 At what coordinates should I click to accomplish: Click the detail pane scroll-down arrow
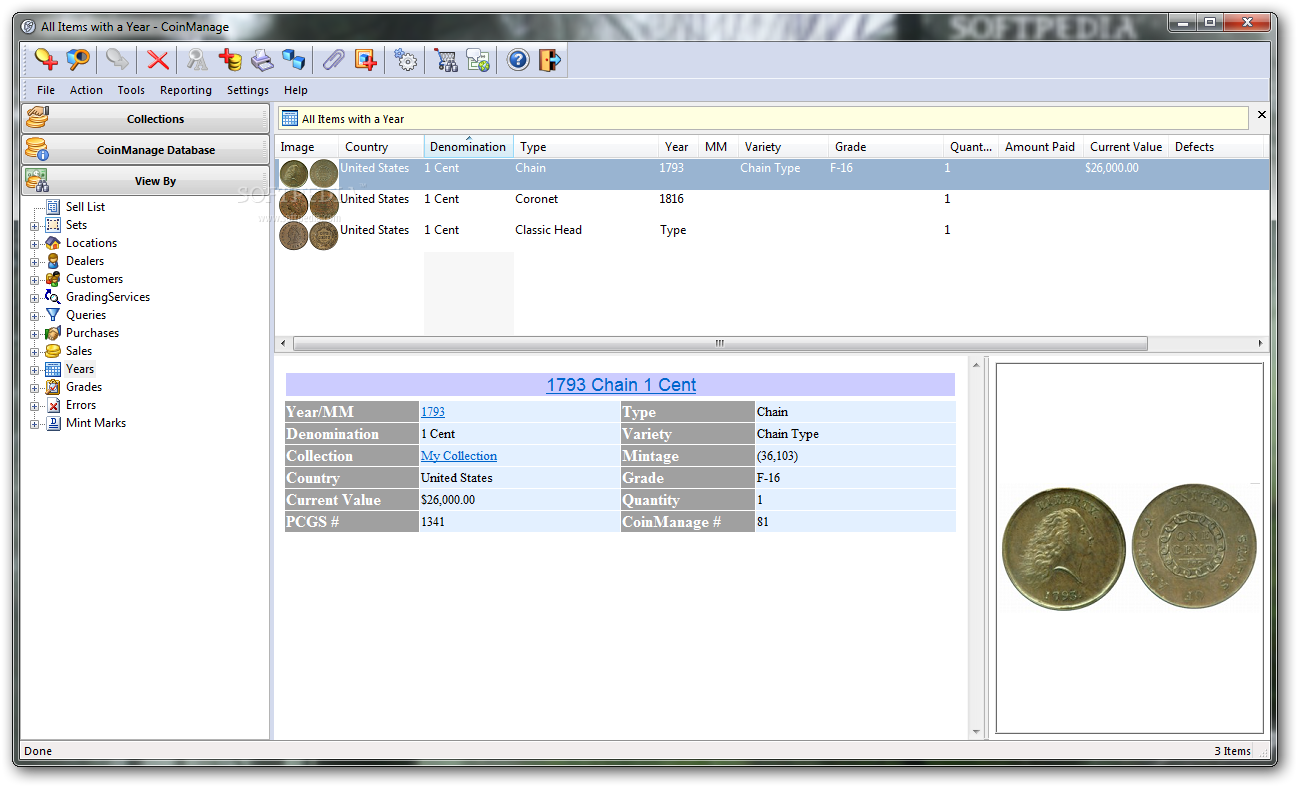point(977,733)
